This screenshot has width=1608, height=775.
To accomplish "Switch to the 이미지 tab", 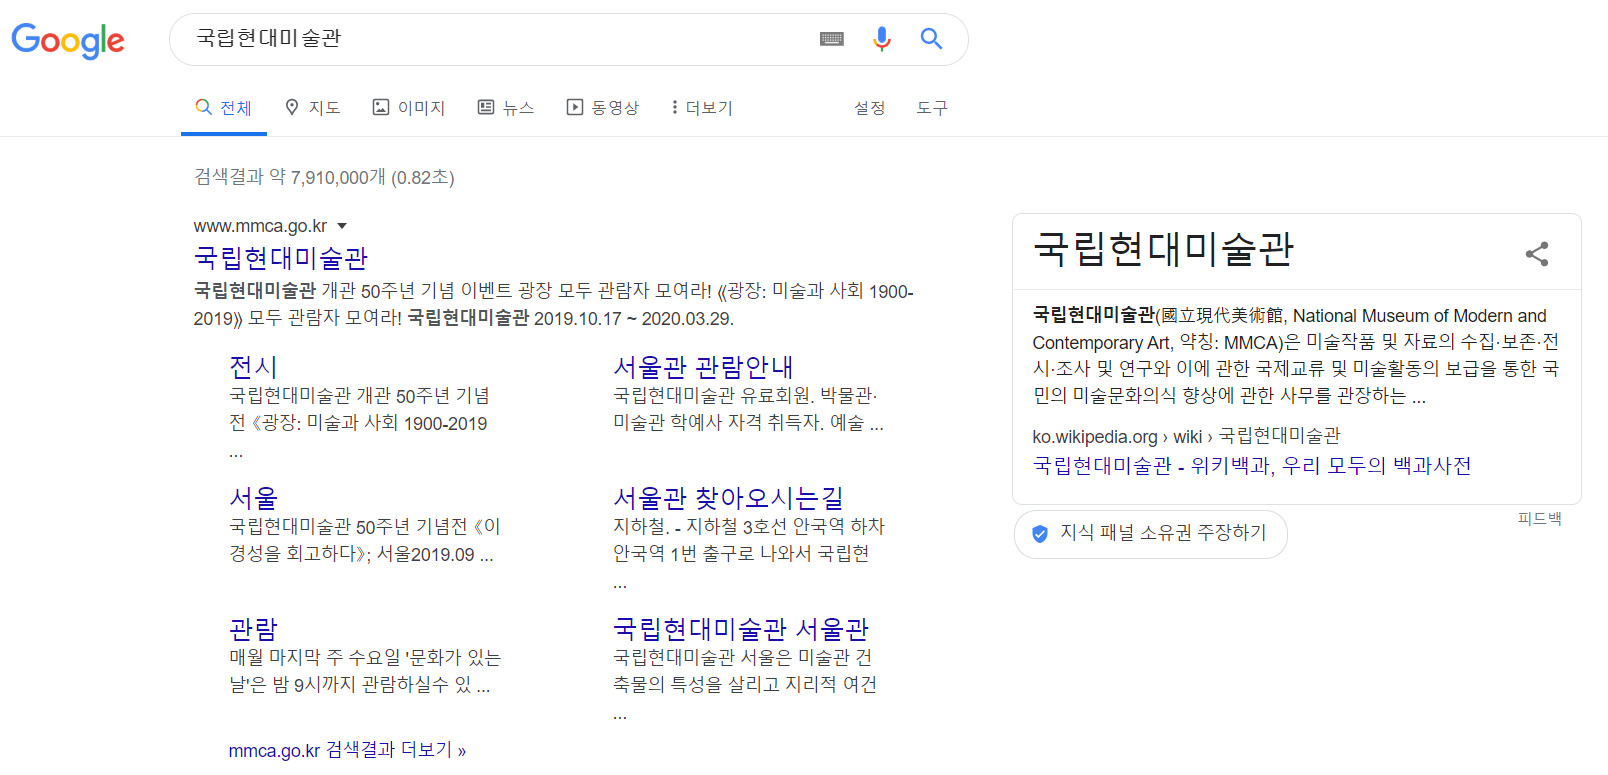I will coord(409,107).
